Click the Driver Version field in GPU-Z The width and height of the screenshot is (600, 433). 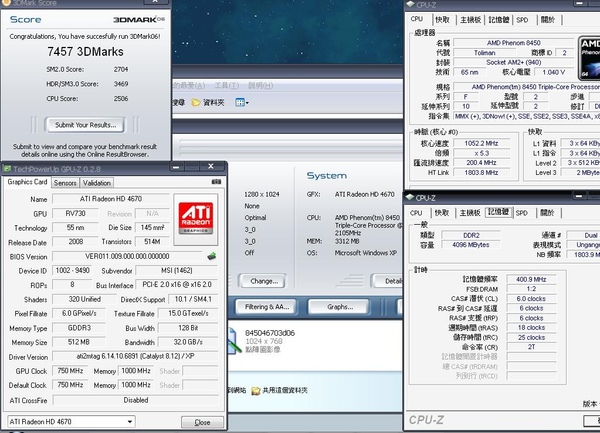[x=135, y=356]
